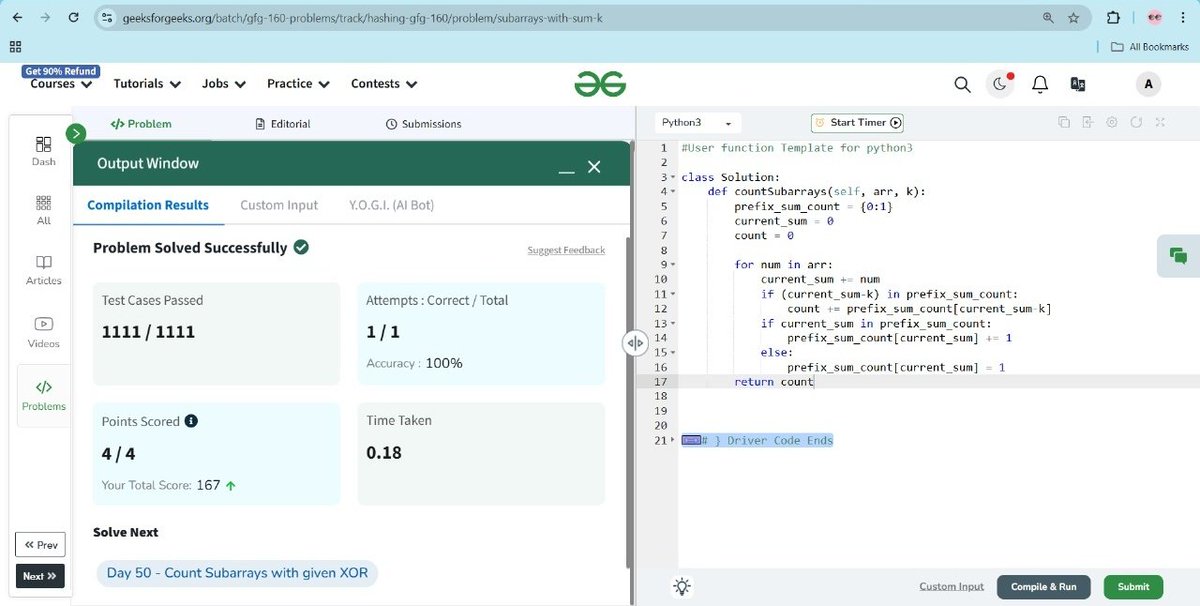Expand the fold arrow at line 21
Viewport: 1200px width, 606px height.
[673, 440]
